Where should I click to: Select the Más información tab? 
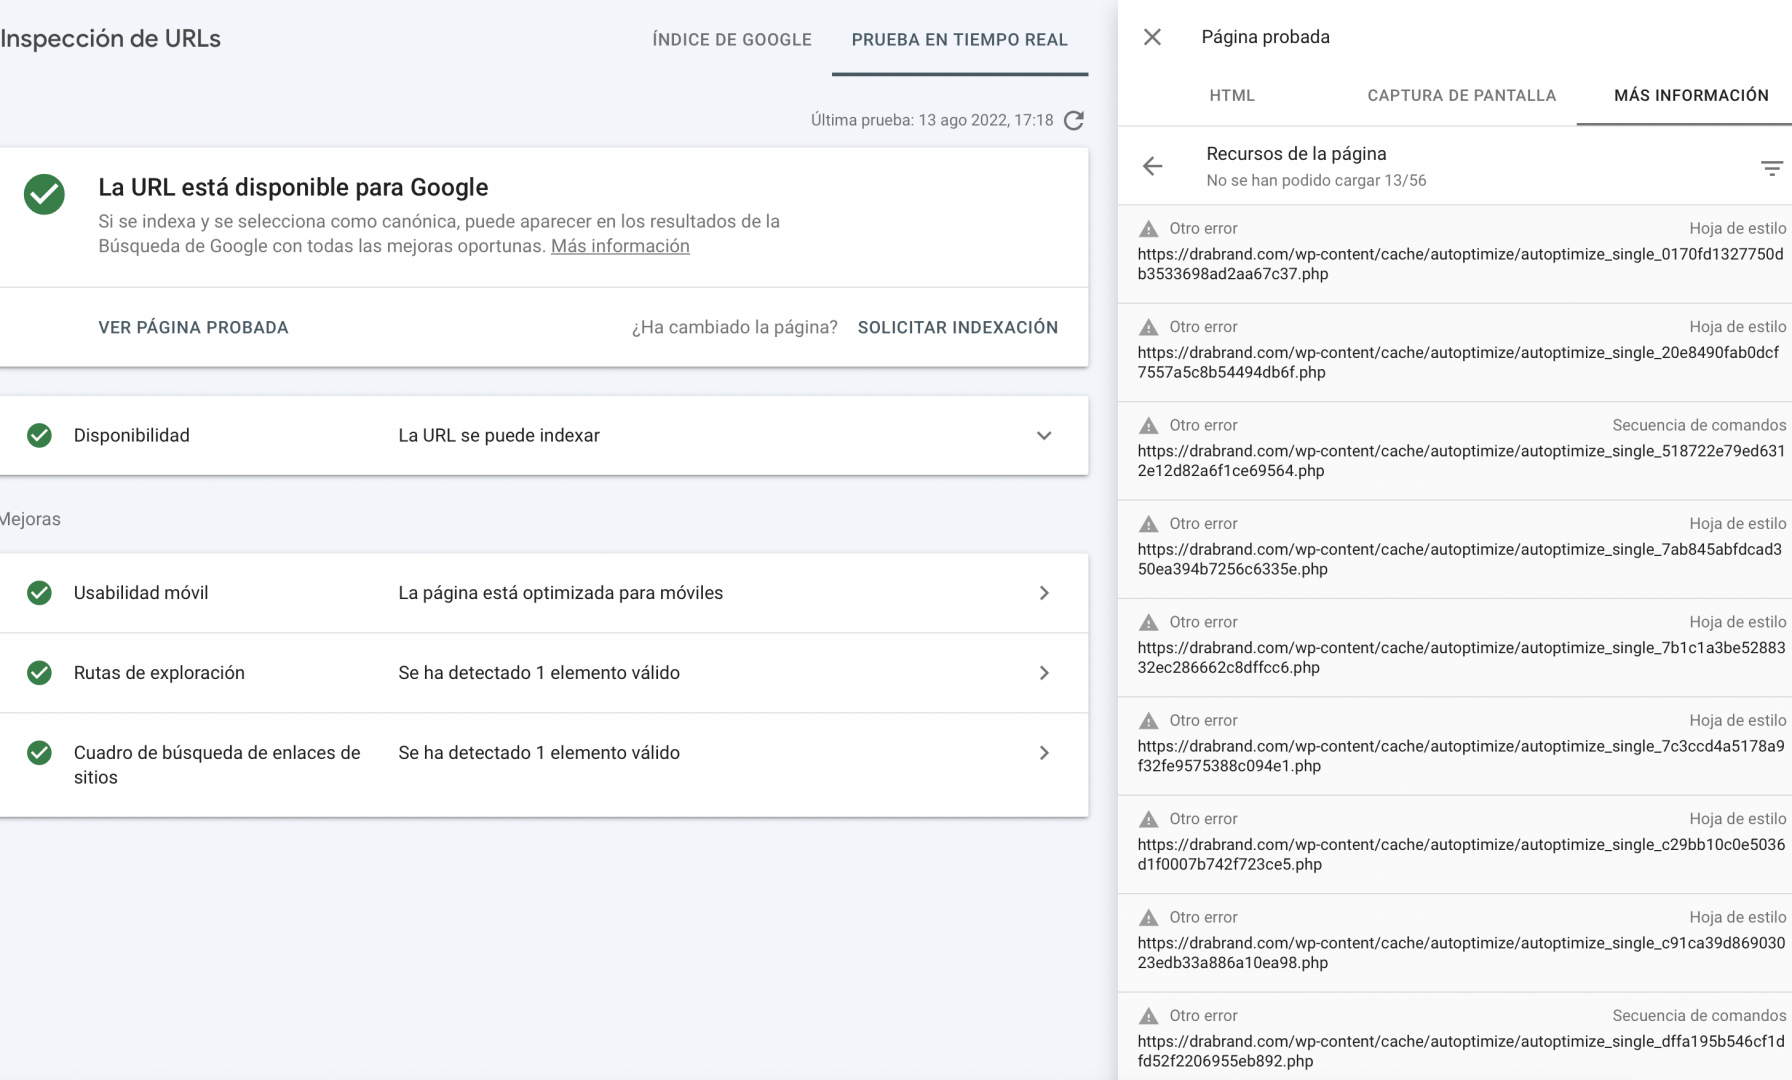1691,95
